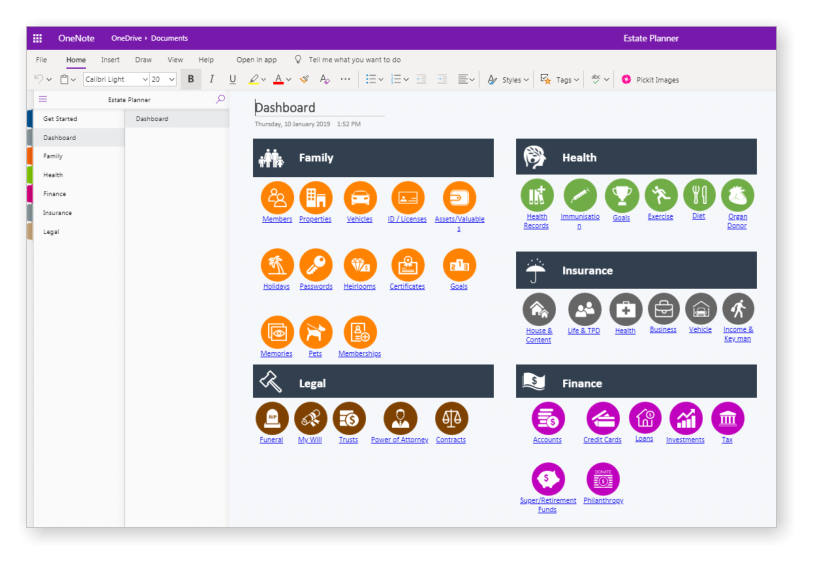
Task: Click the orange Passwords key icon
Action: coord(316,265)
